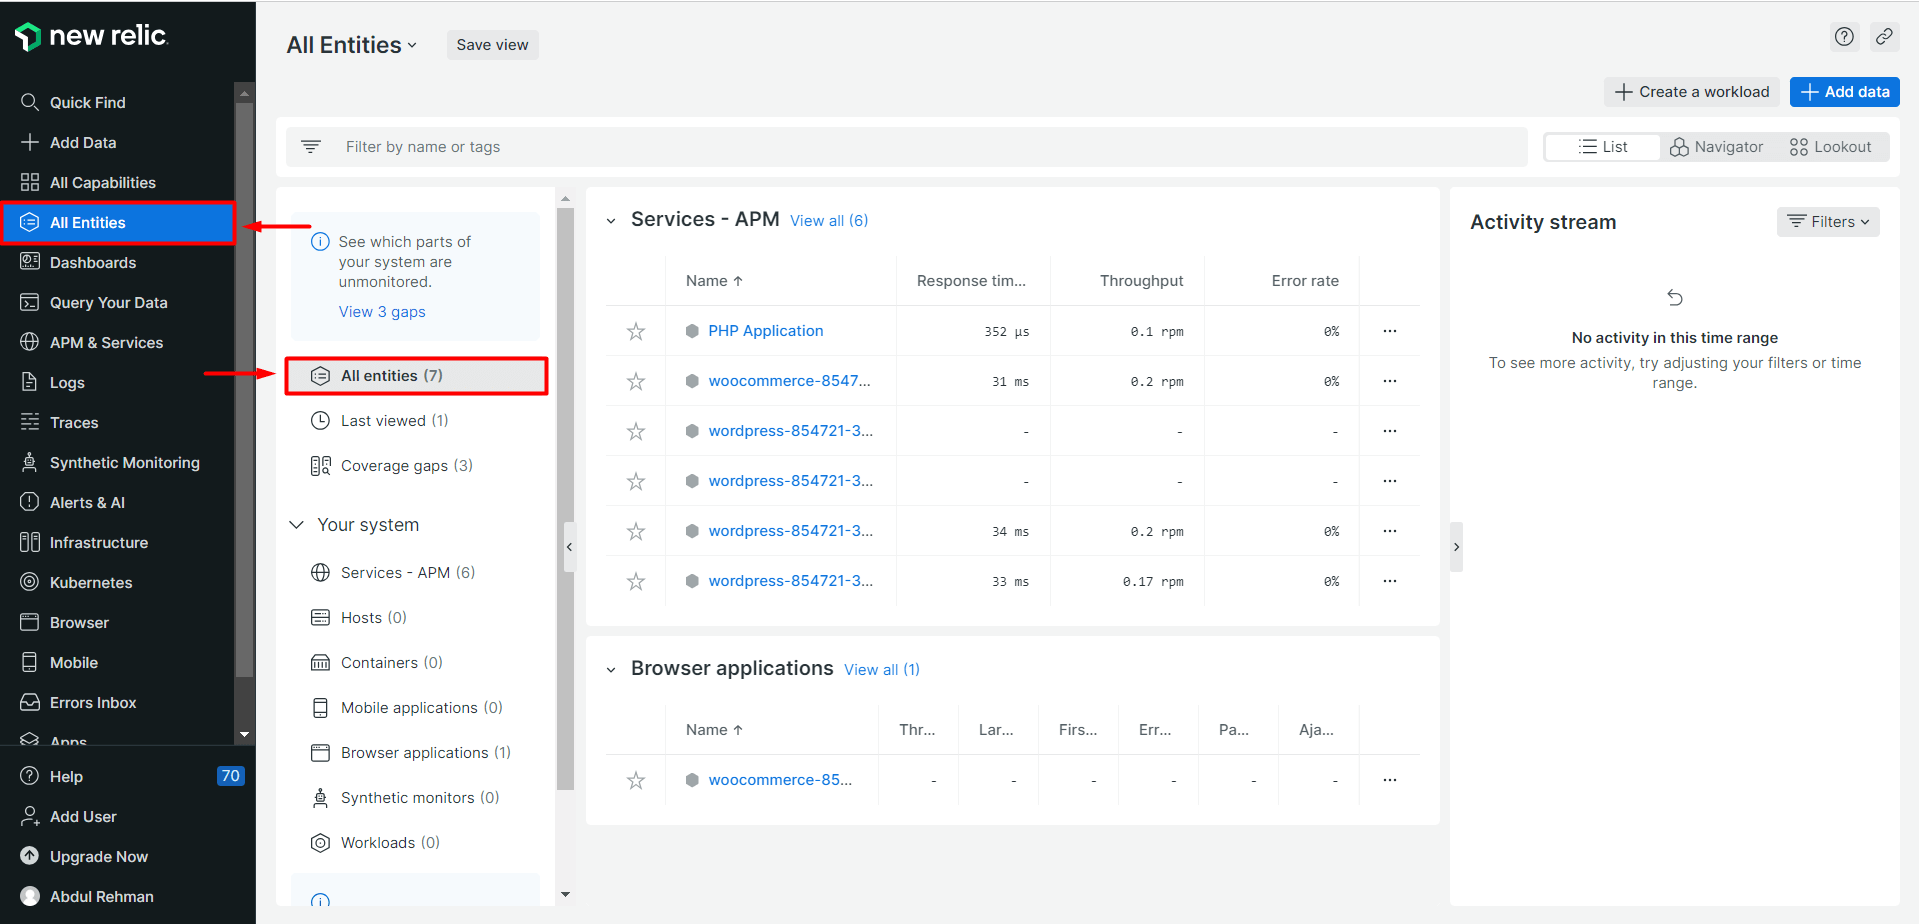The width and height of the screenshot is (1919, 924).
Task: Collapse the left entity categories panel
Action: [569, 547]
